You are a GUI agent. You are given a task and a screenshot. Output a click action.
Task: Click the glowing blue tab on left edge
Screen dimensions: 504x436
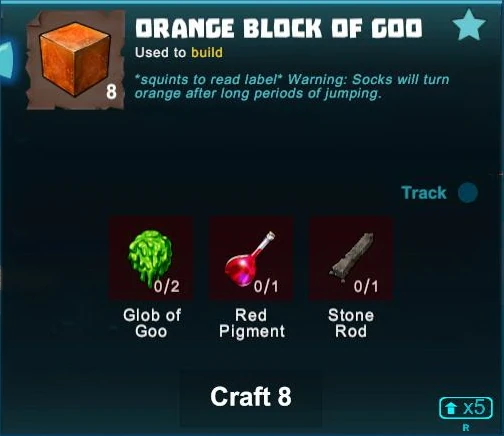6,63
